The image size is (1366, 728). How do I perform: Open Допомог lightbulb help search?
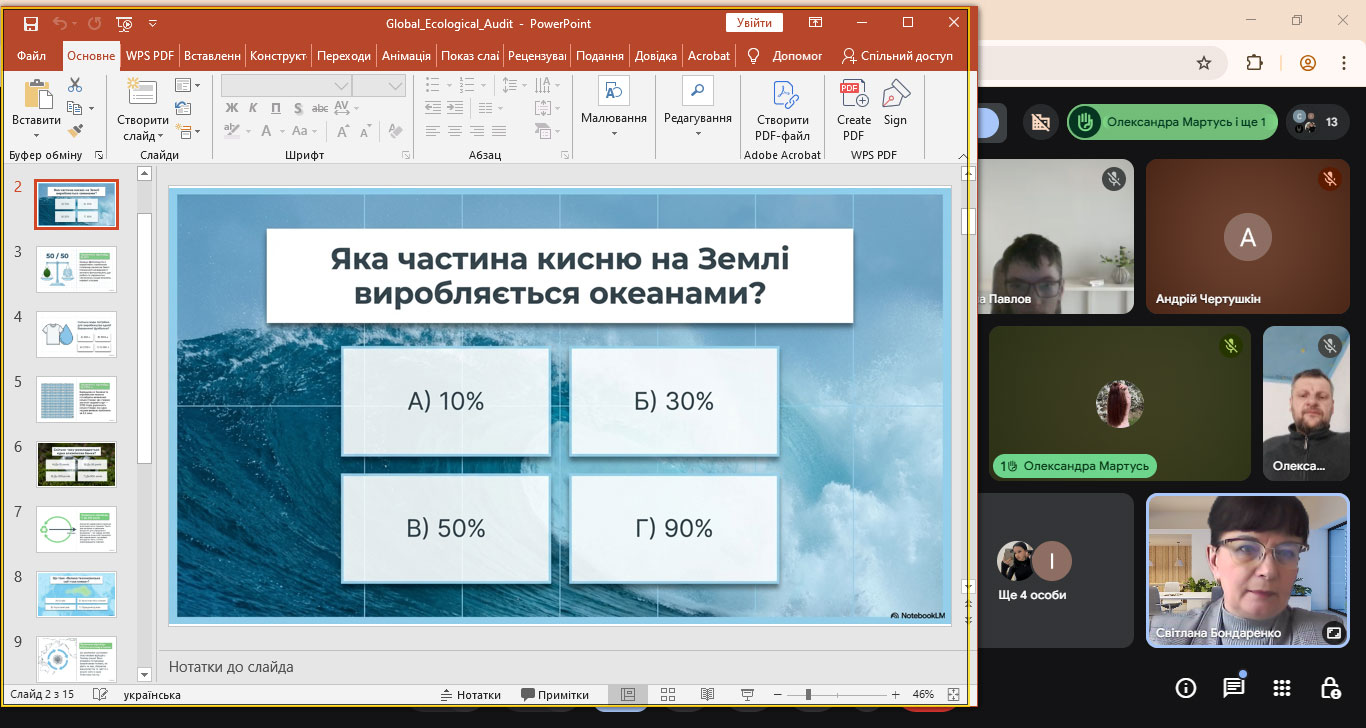(754, 56)
